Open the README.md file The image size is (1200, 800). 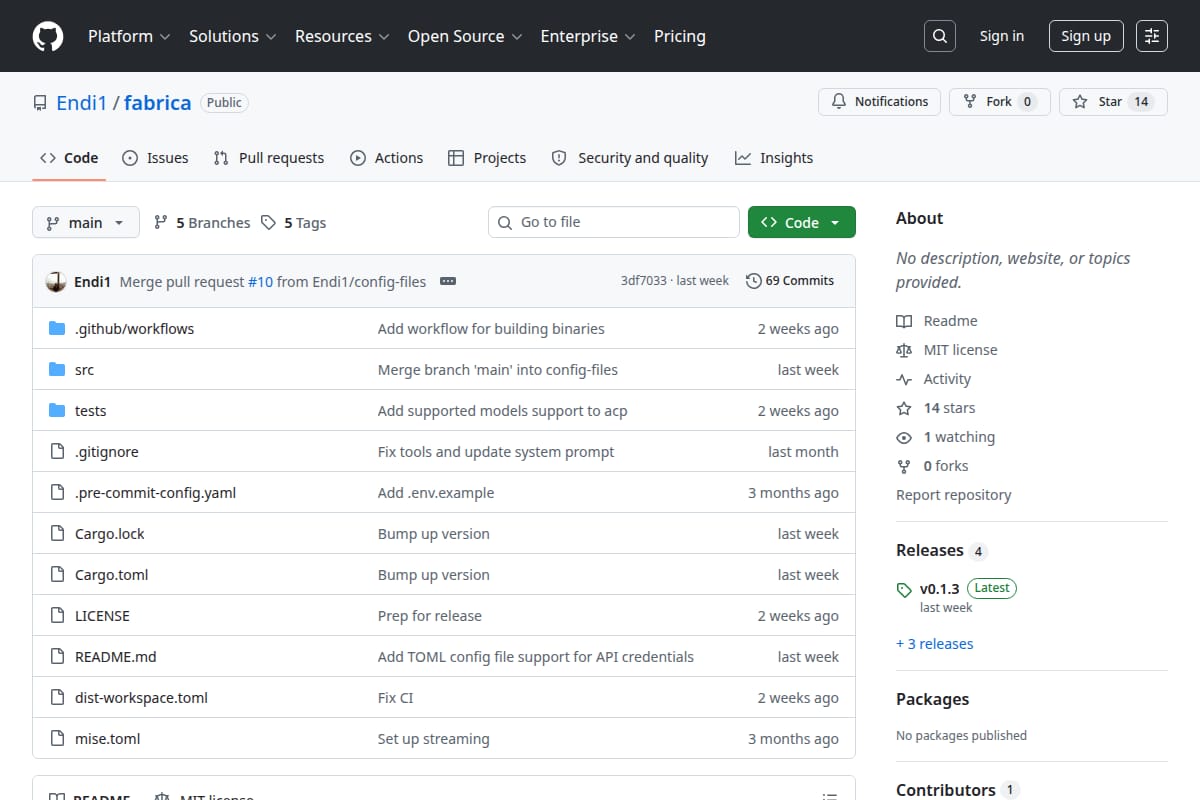[115, 657]
